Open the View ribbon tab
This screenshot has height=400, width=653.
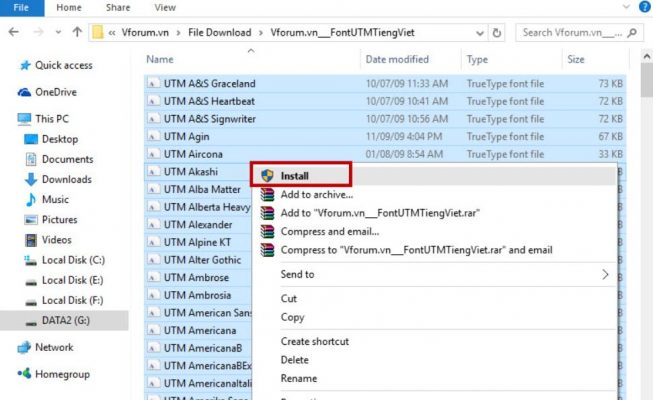[165, 8]
